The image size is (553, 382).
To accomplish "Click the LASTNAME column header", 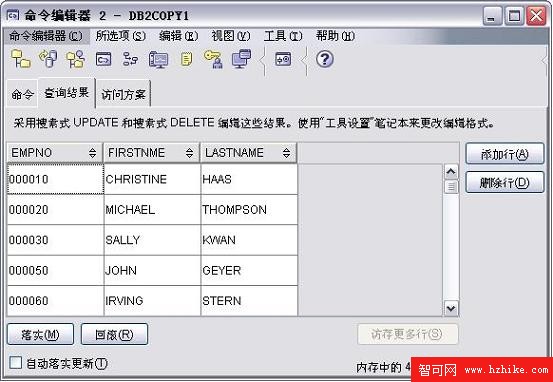I will (x=249, y=153).
